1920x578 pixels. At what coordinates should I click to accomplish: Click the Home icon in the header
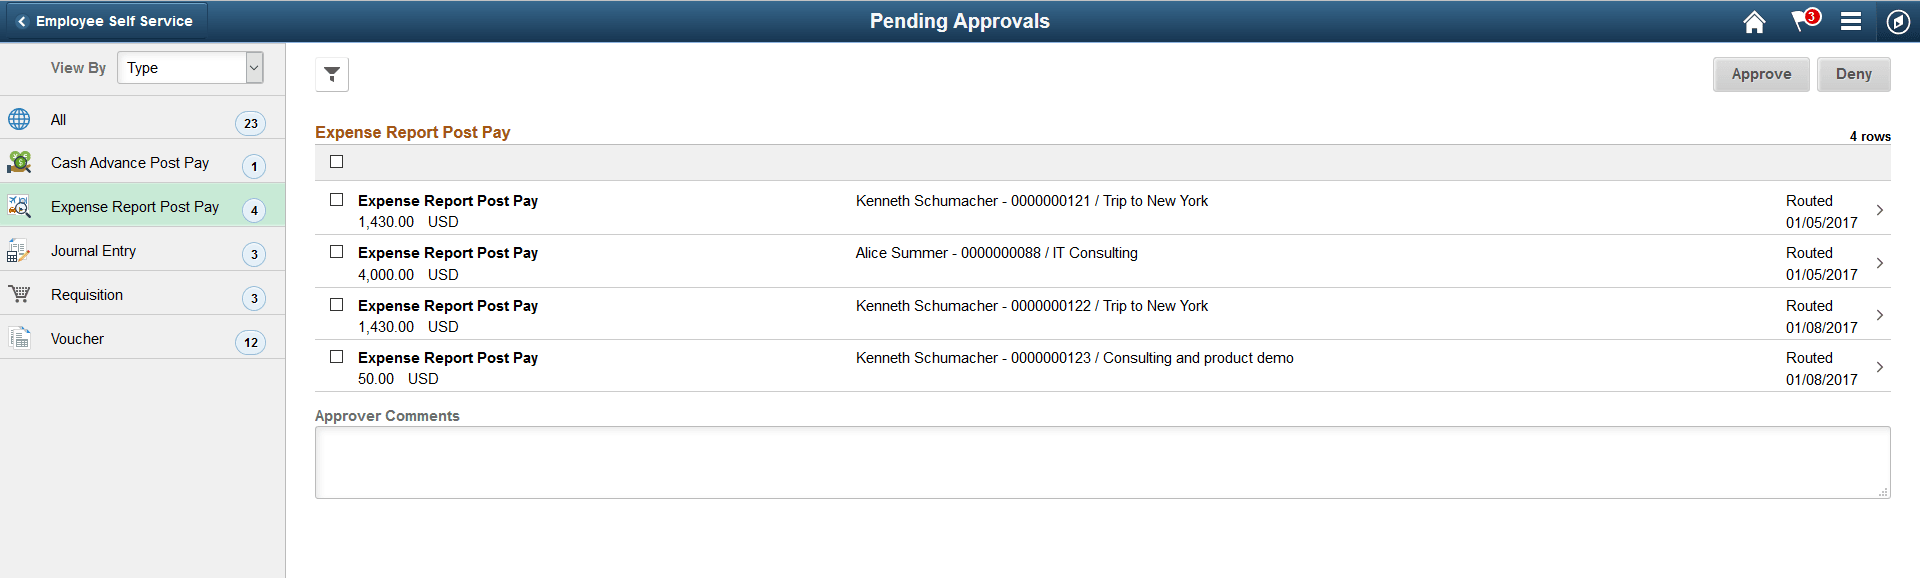coord(1754,21)
